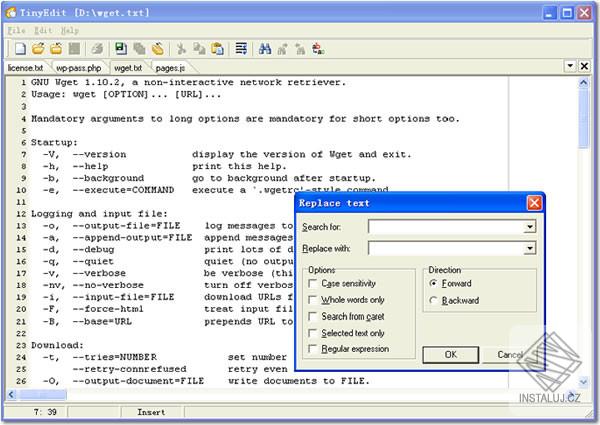Click the Paste clipboard icon
Viewport: 600px width, 425px height.
[216, 48]
